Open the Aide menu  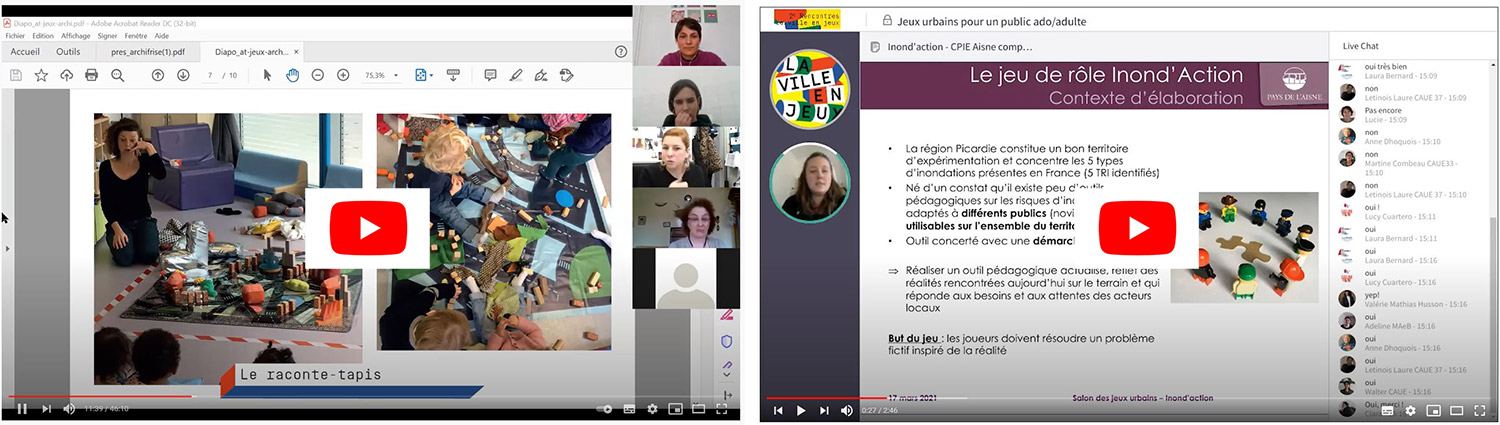[162, 35]
